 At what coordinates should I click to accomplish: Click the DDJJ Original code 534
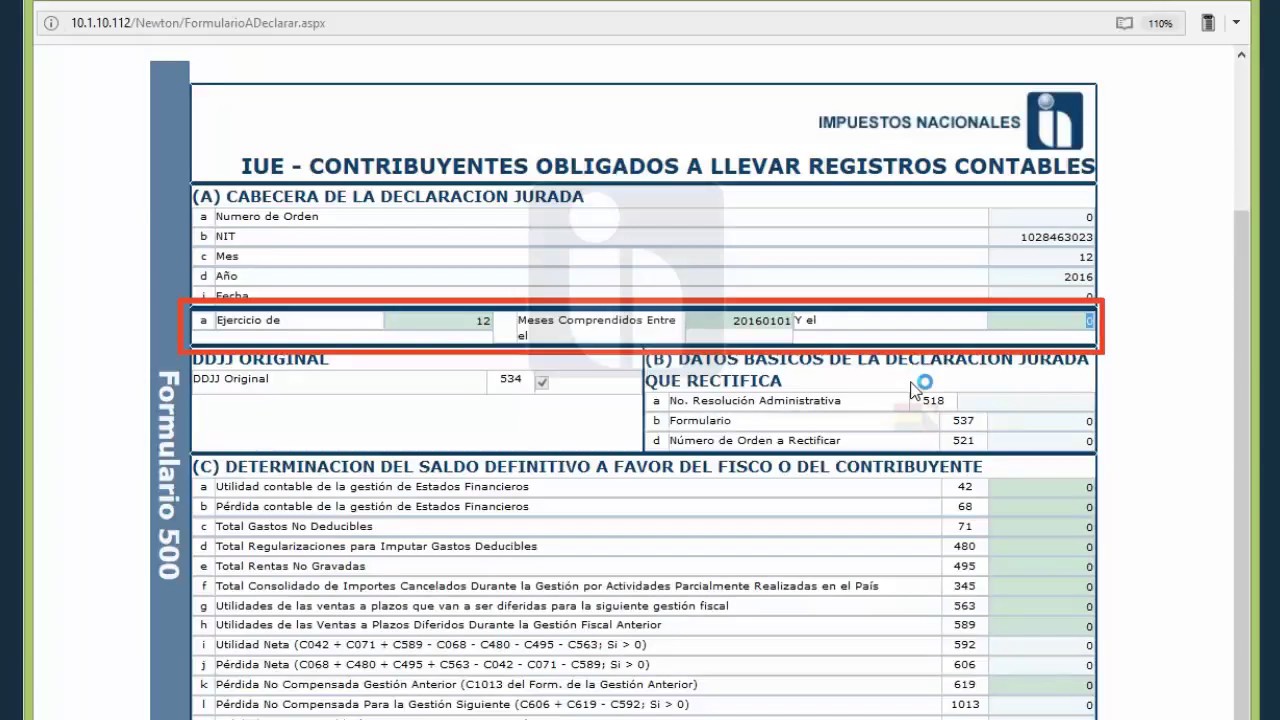(511, 379)
